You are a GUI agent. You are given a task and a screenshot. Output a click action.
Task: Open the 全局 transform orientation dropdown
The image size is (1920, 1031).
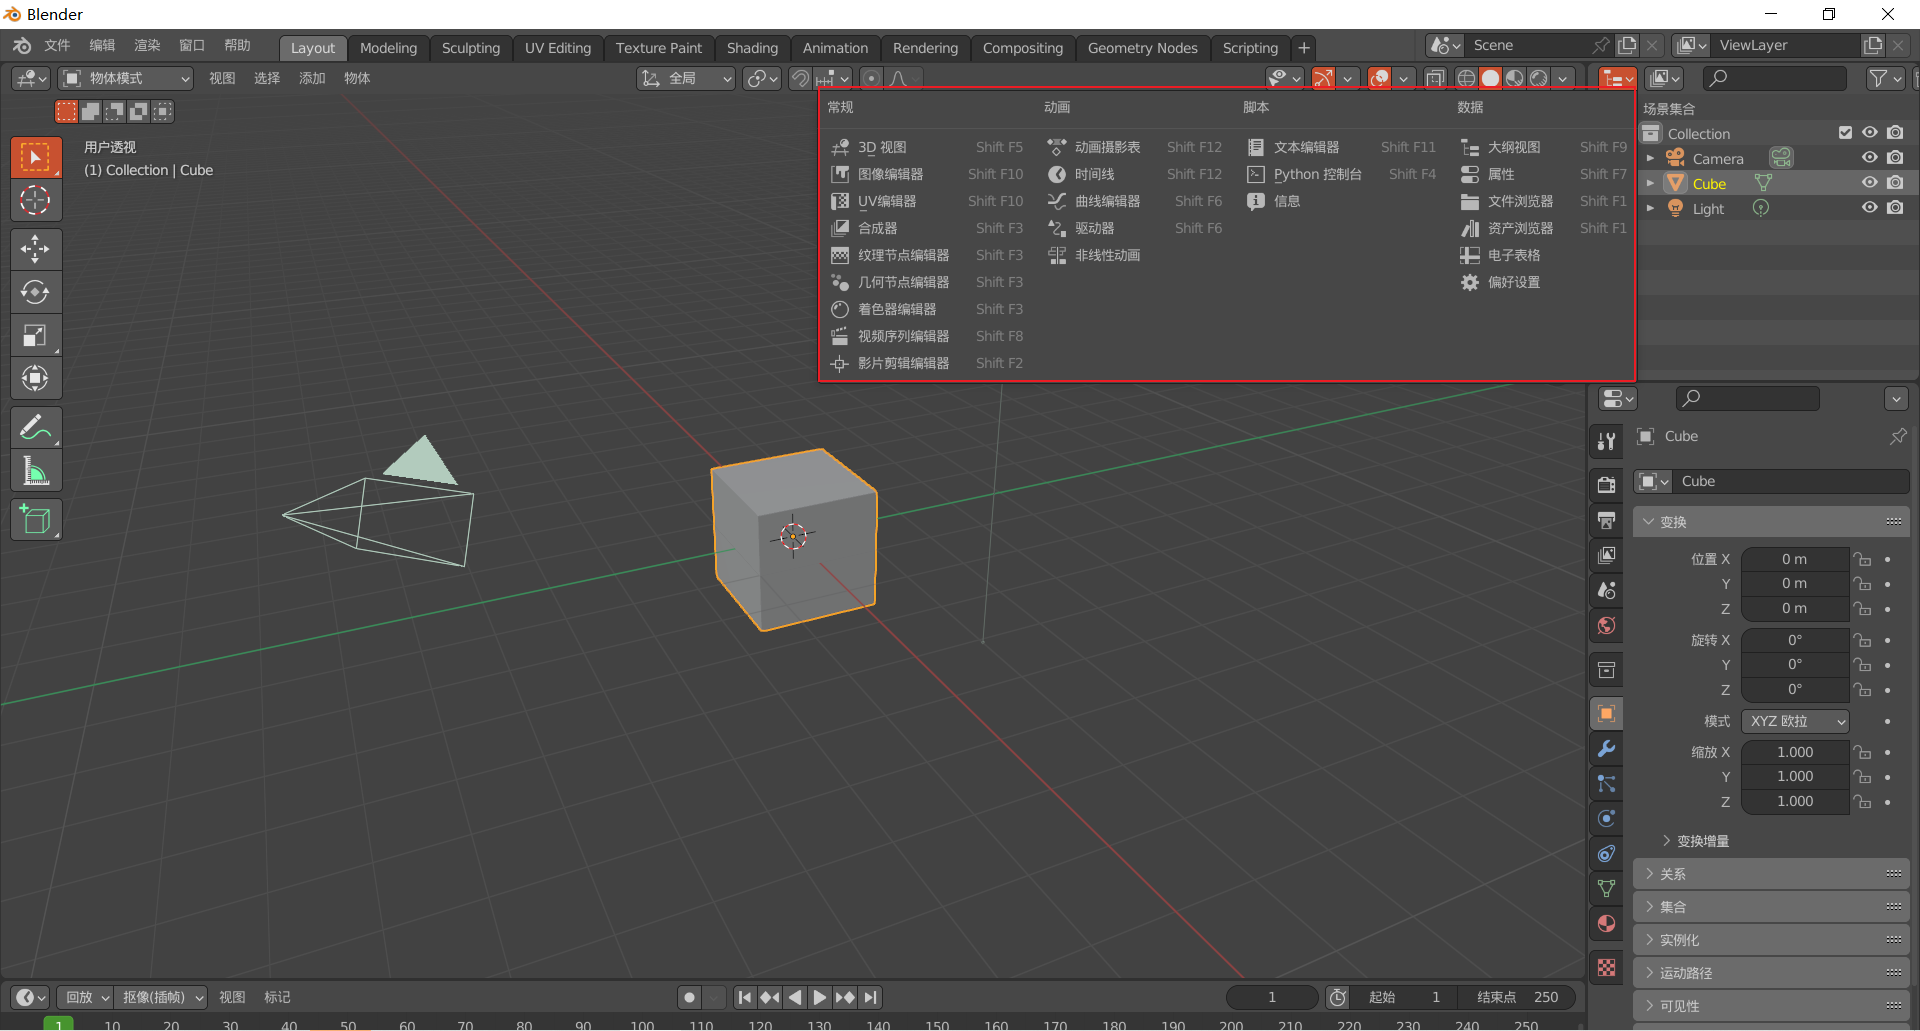pyautogui.click(x=686, y=78)
